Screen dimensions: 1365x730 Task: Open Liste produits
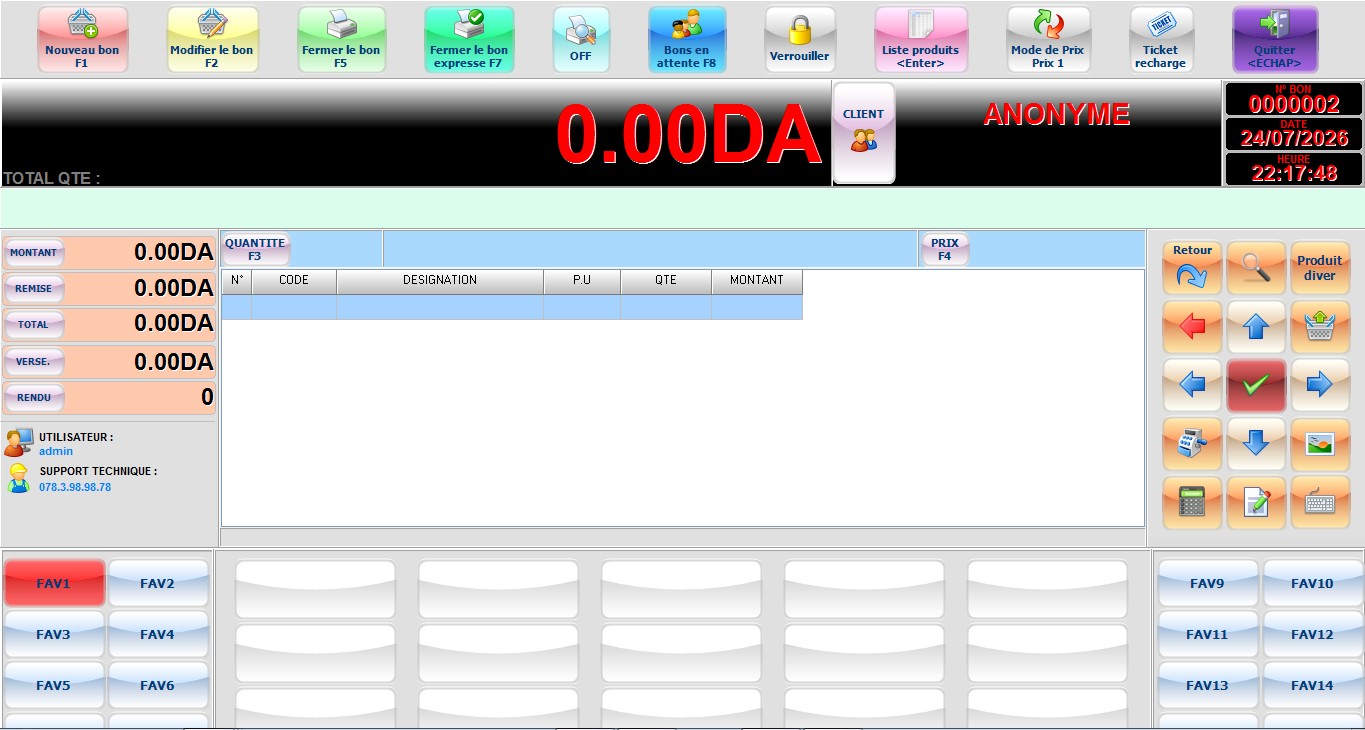pos(921,40)
